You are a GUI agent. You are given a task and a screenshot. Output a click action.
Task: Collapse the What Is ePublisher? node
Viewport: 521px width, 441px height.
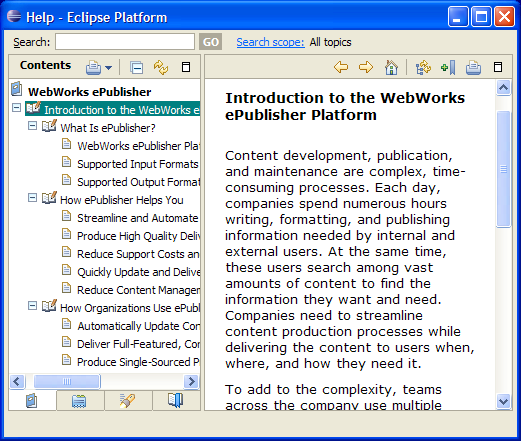pyautogui.click(x=32, y=126)
